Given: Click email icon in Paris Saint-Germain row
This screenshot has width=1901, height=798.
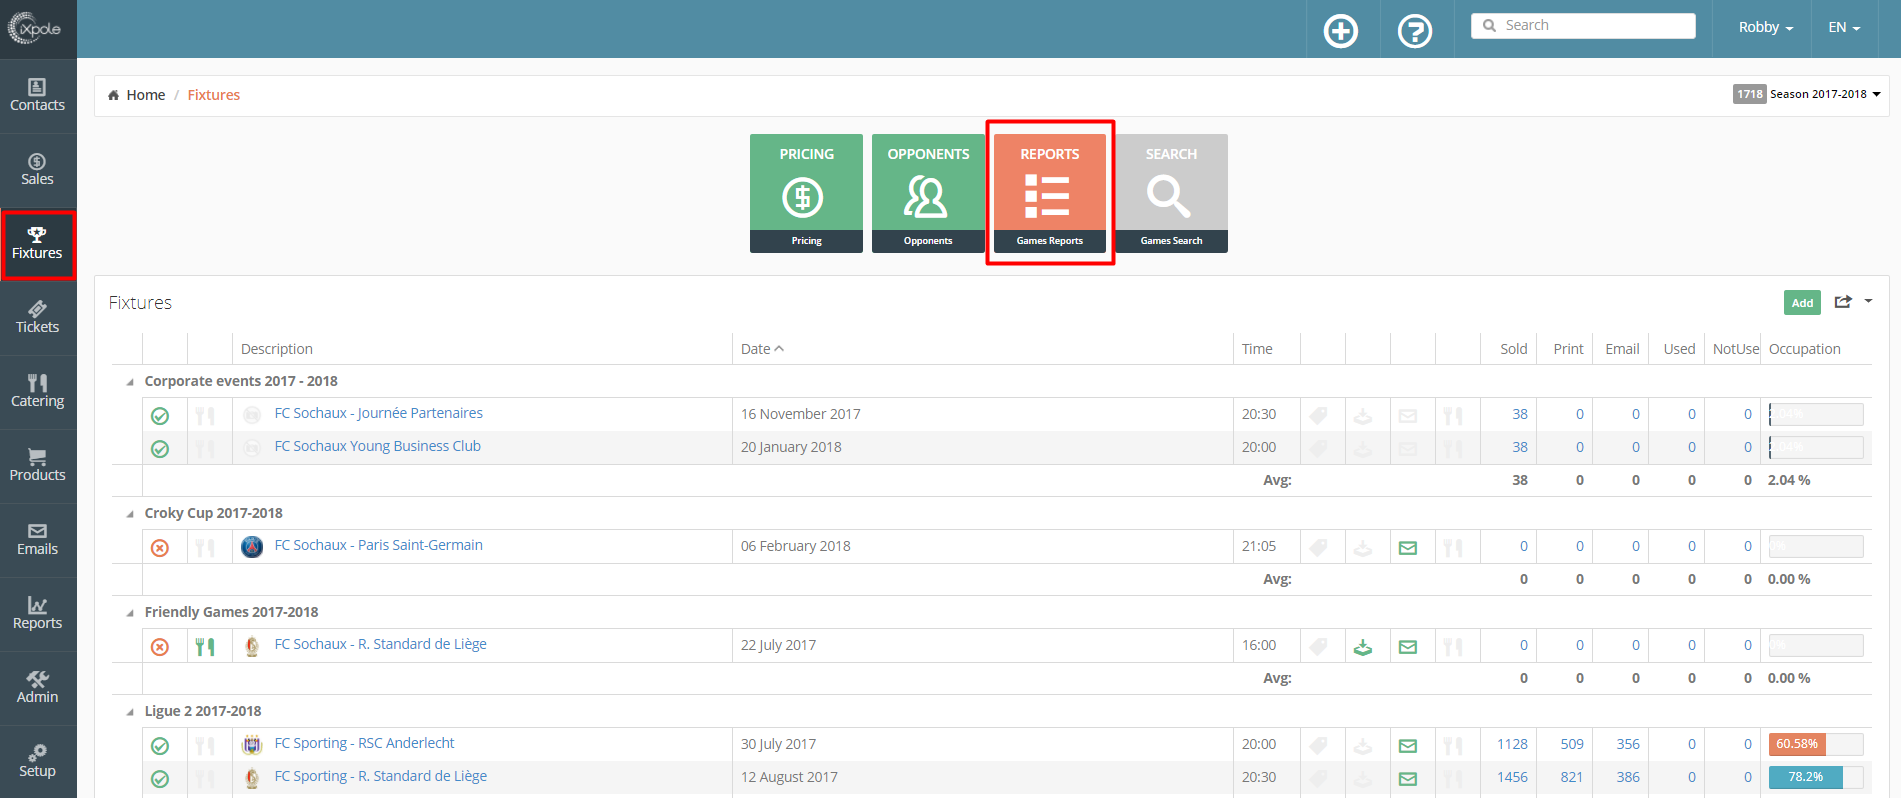Looking at the screenshot, I should (1408, 548).
